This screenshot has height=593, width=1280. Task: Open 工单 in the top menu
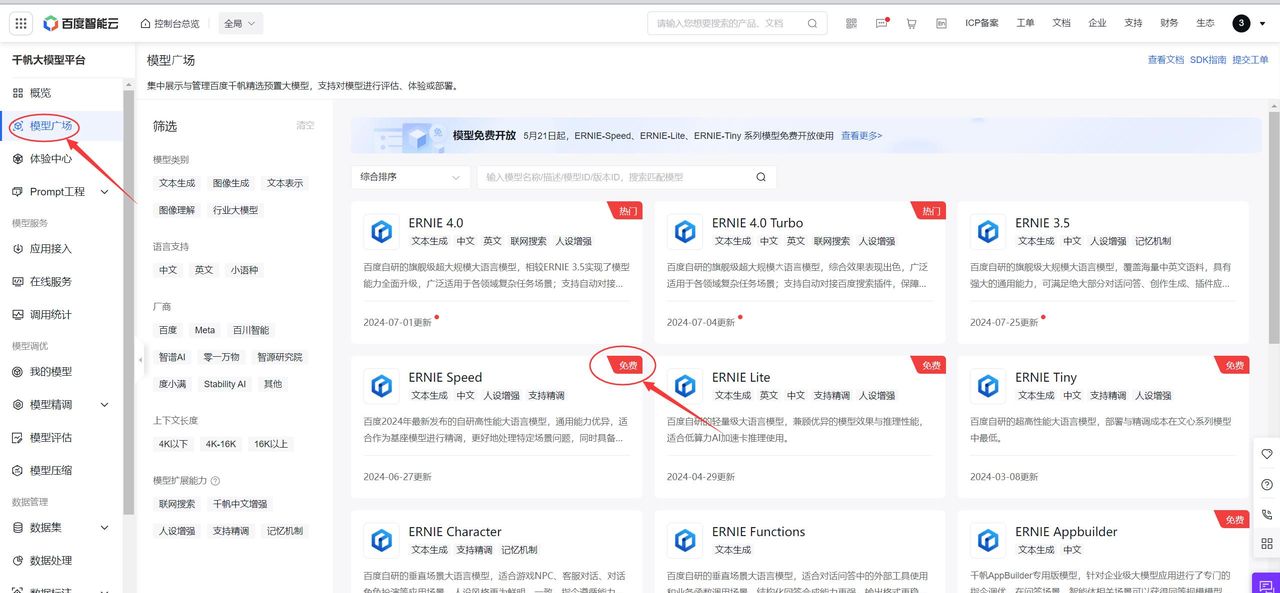pos(1025,23)
